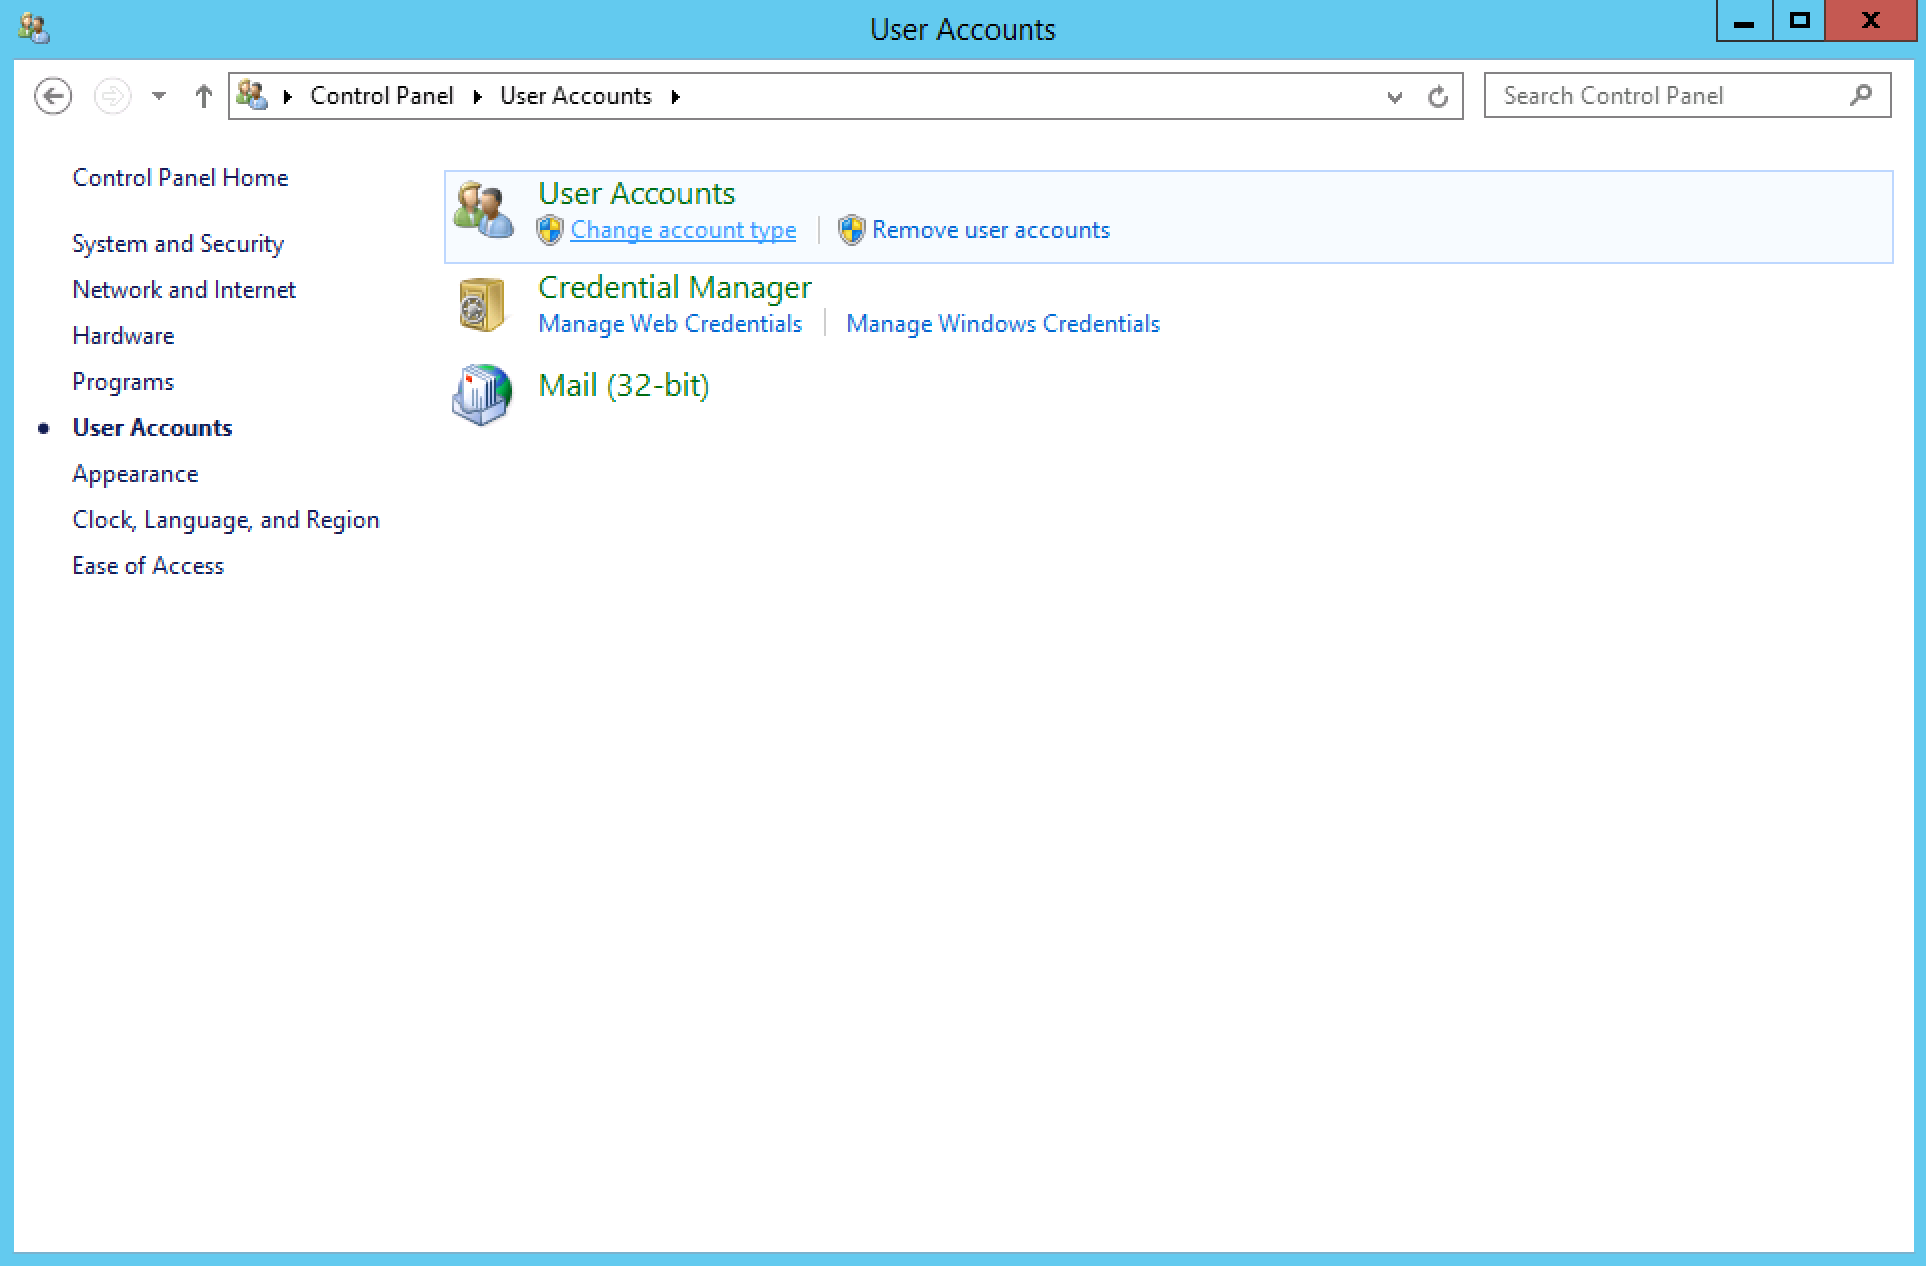Select Ease of Access in the sidebar
Screen dimensions: 1926x1266
point(147,565)
